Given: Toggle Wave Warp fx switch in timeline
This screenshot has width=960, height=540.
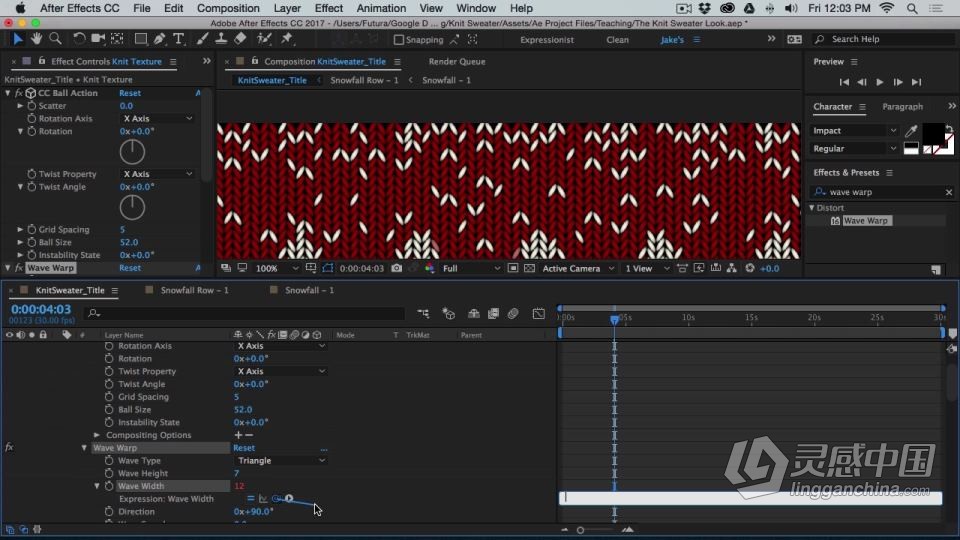Looking at the screenshot, I should pos(9,448).
